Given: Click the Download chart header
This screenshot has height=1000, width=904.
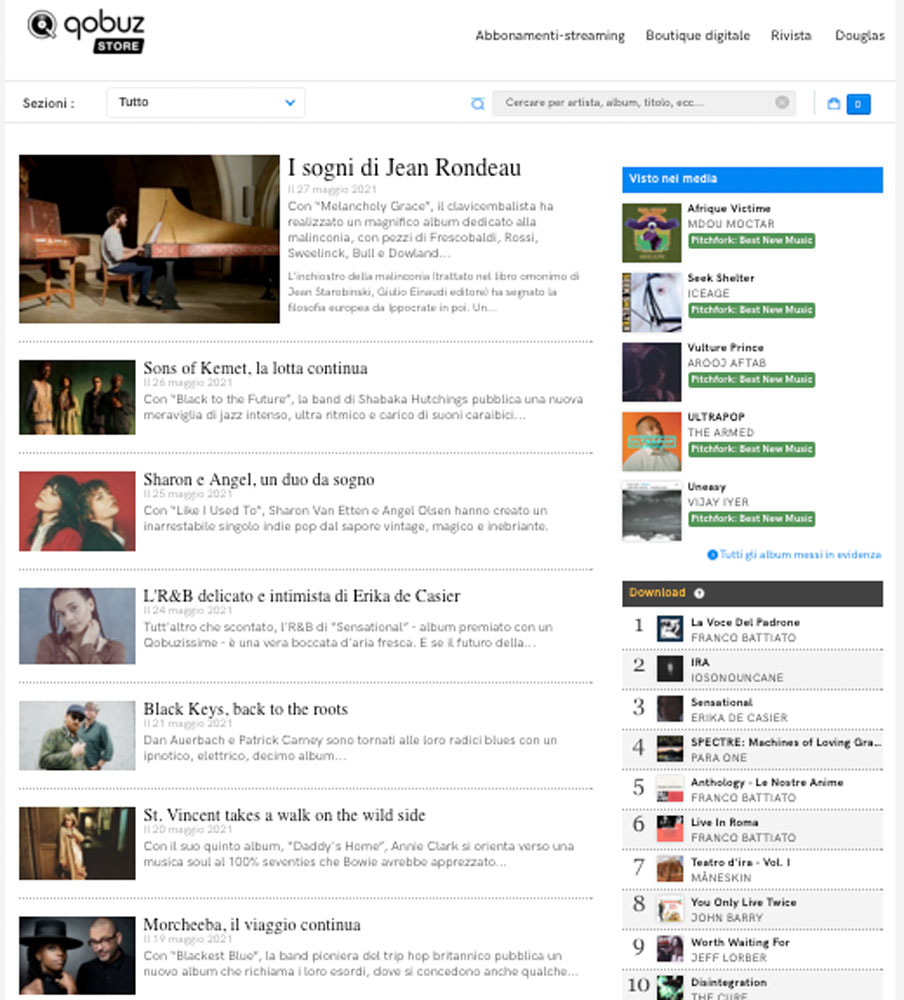Looking at the screenshot, I should (x=753, y=593).
